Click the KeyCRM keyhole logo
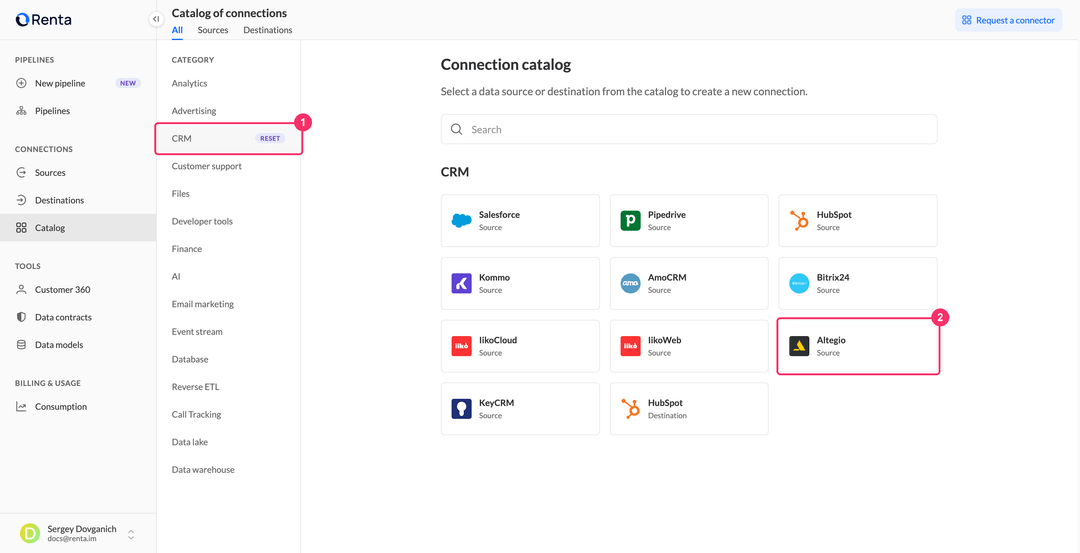The height and width of the screenshot is (553, 1080). pos(461,408)
